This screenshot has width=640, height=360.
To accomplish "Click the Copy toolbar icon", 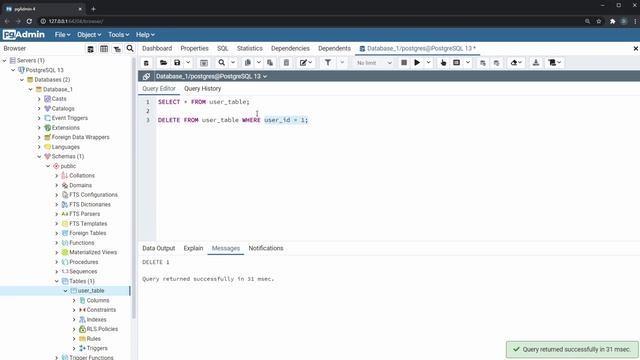I will click(x=247, y=63).
